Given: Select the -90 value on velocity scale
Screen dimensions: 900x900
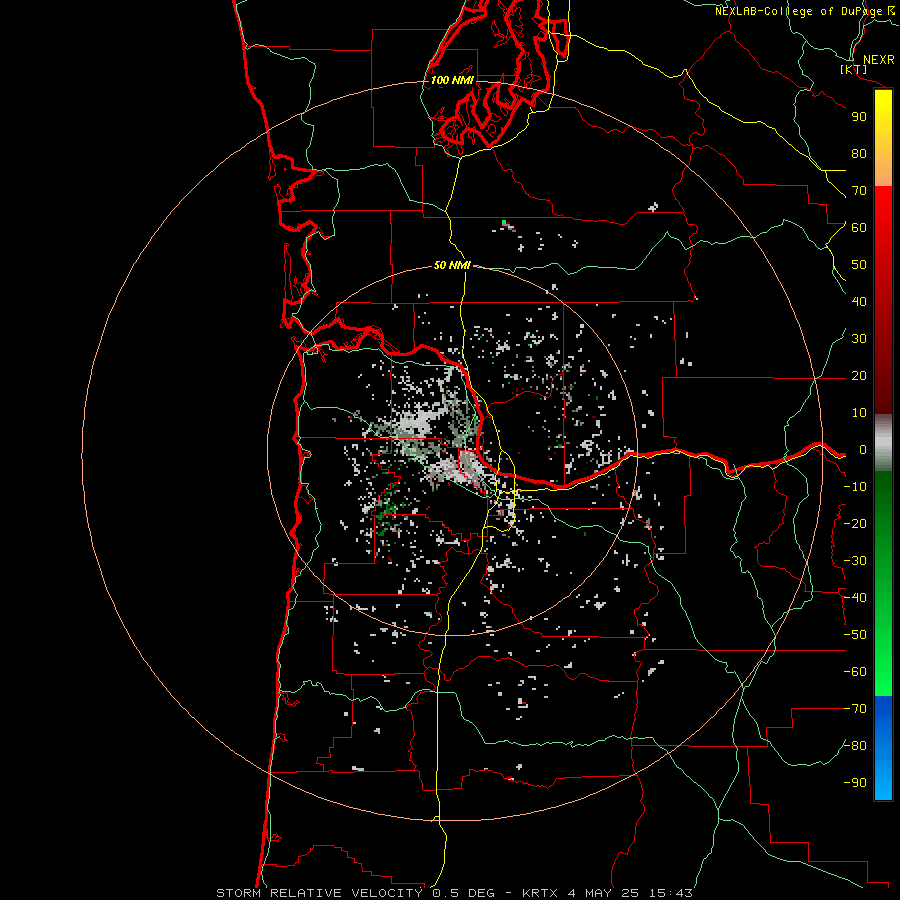Looking at the screenshot, I should pyautogui.click(x=855, y=783).
